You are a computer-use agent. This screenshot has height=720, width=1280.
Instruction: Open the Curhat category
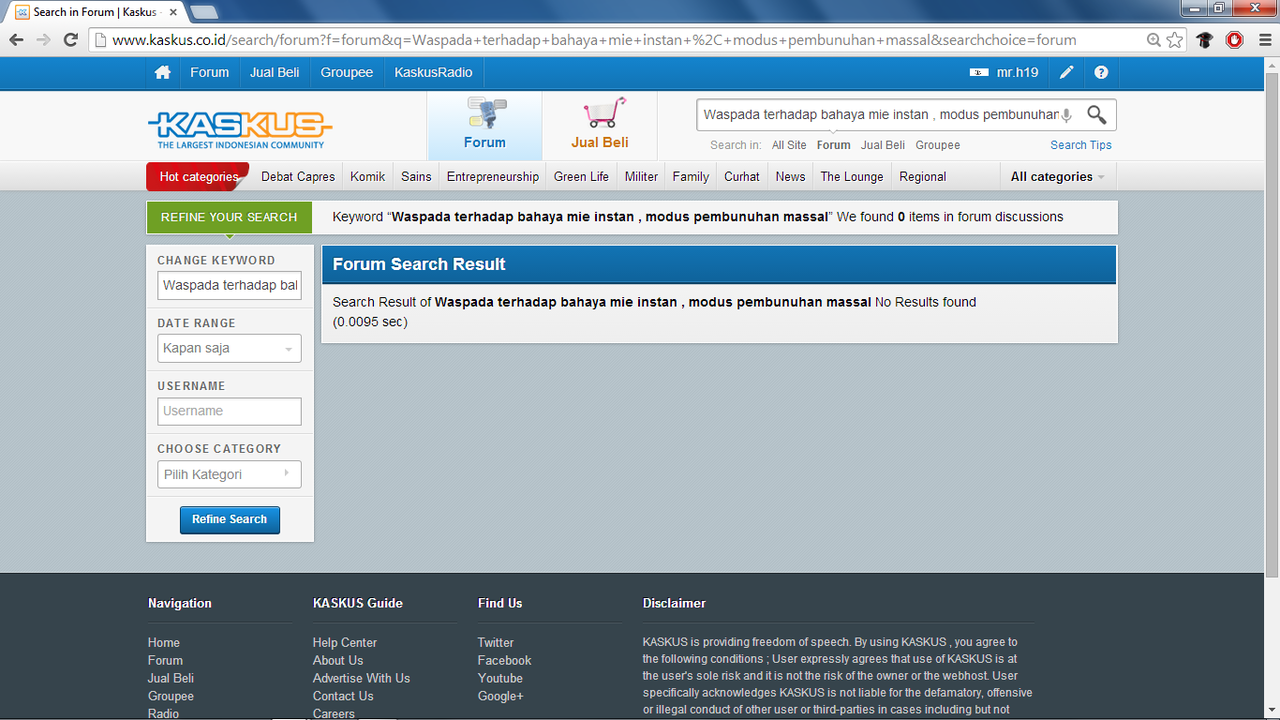click(742, 177)
